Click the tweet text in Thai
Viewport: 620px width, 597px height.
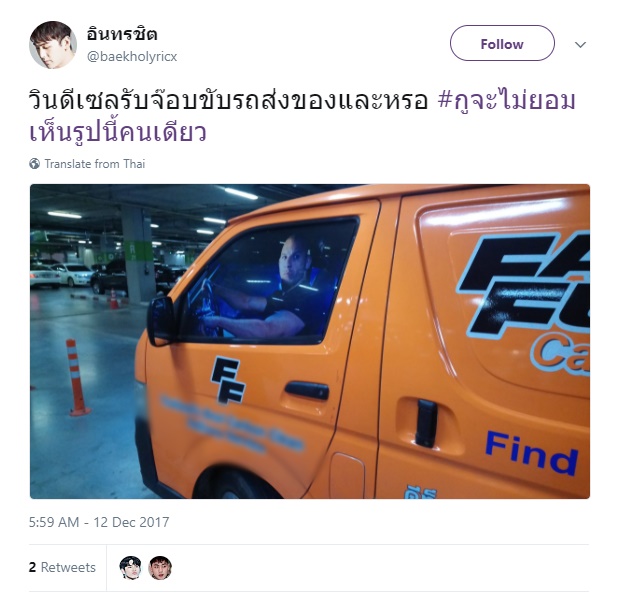(x=228, y=100)
